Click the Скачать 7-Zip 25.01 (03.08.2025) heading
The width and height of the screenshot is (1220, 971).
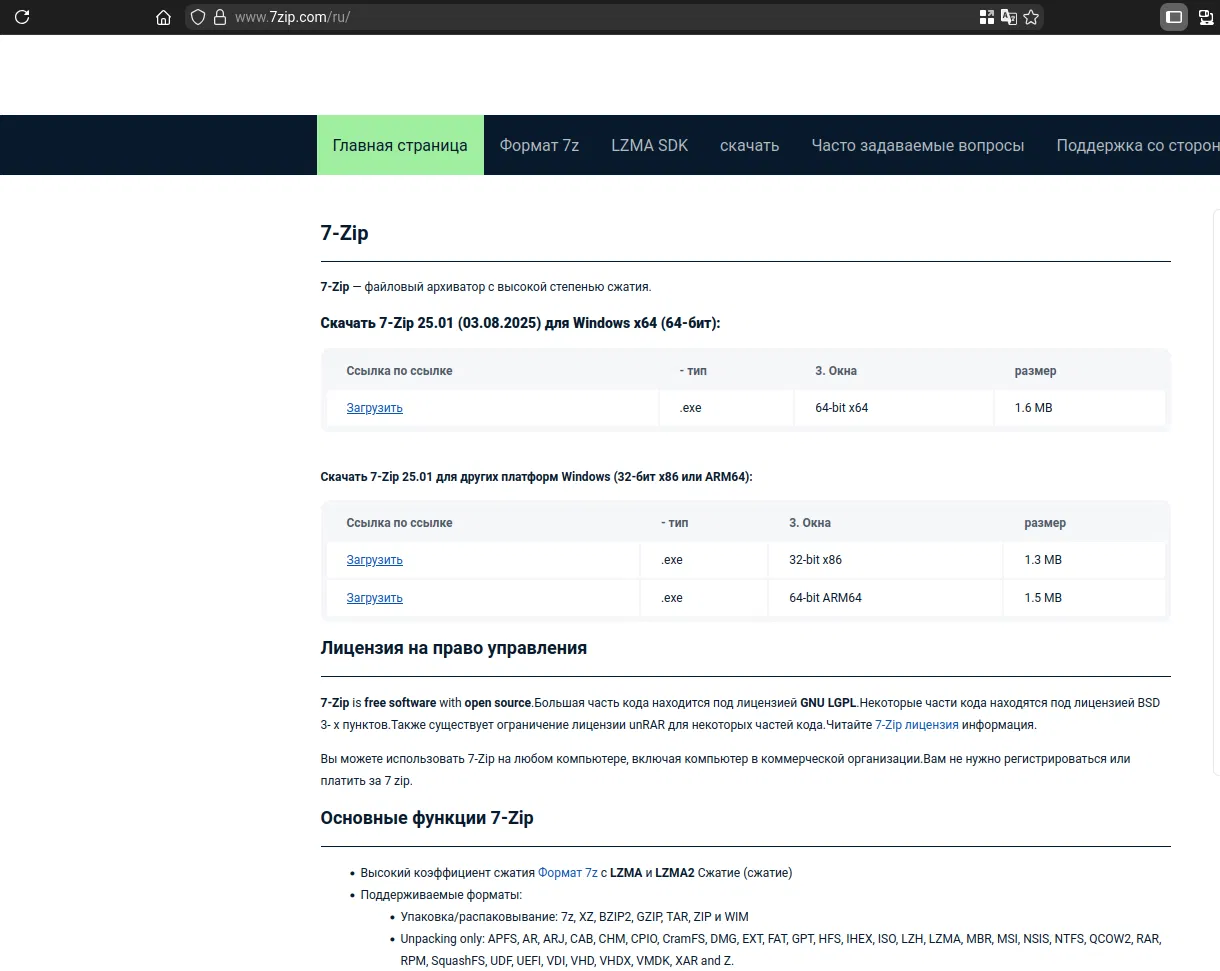point(520,324)
